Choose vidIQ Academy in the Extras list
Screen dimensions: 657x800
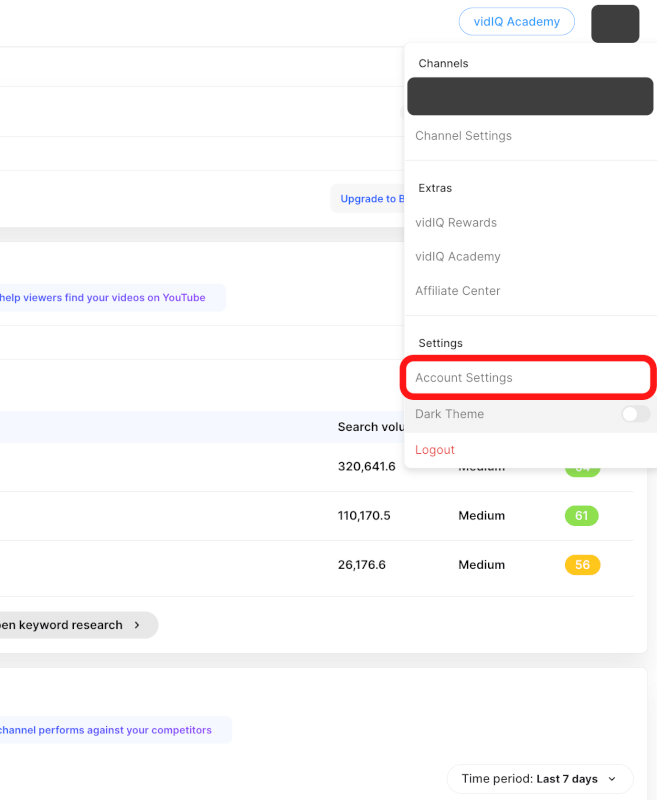458,257
